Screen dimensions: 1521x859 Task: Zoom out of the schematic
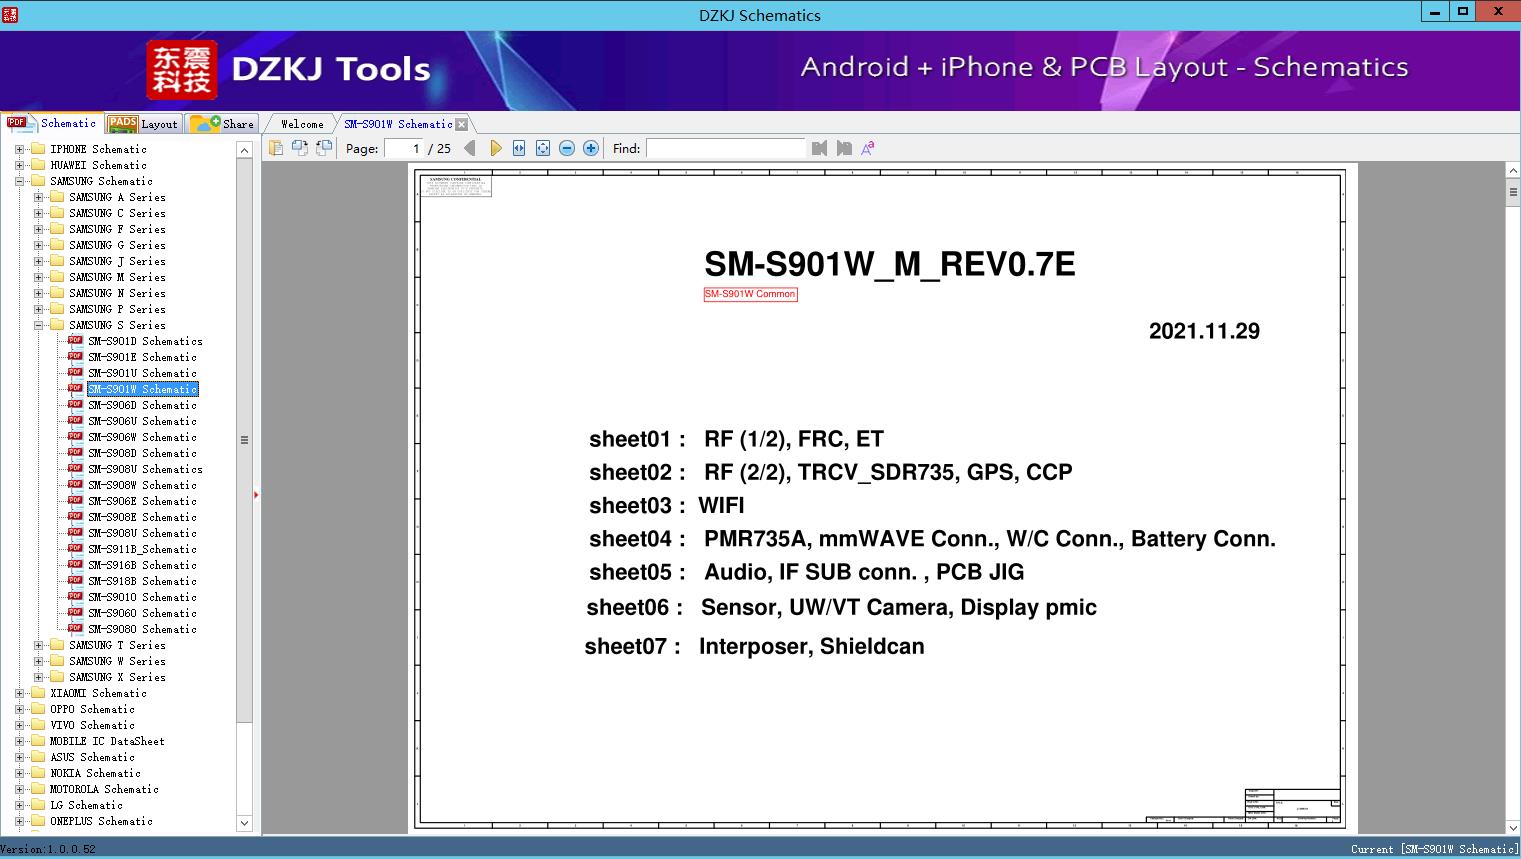tap(567, 148)
